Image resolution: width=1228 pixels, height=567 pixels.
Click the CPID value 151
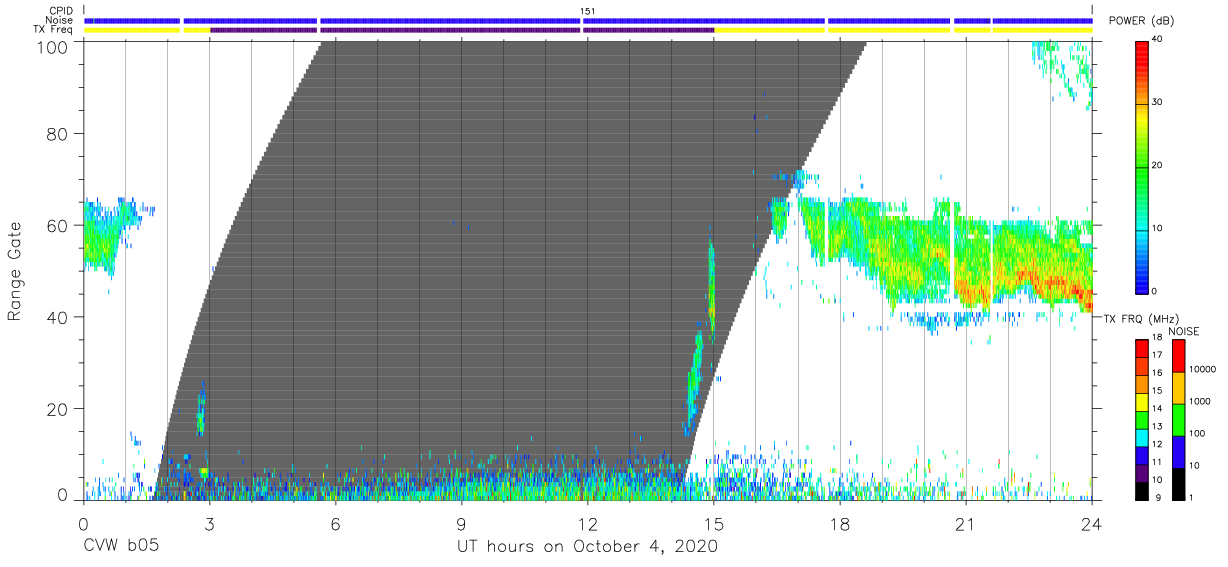pyautogui.click(x=588, y=11)
